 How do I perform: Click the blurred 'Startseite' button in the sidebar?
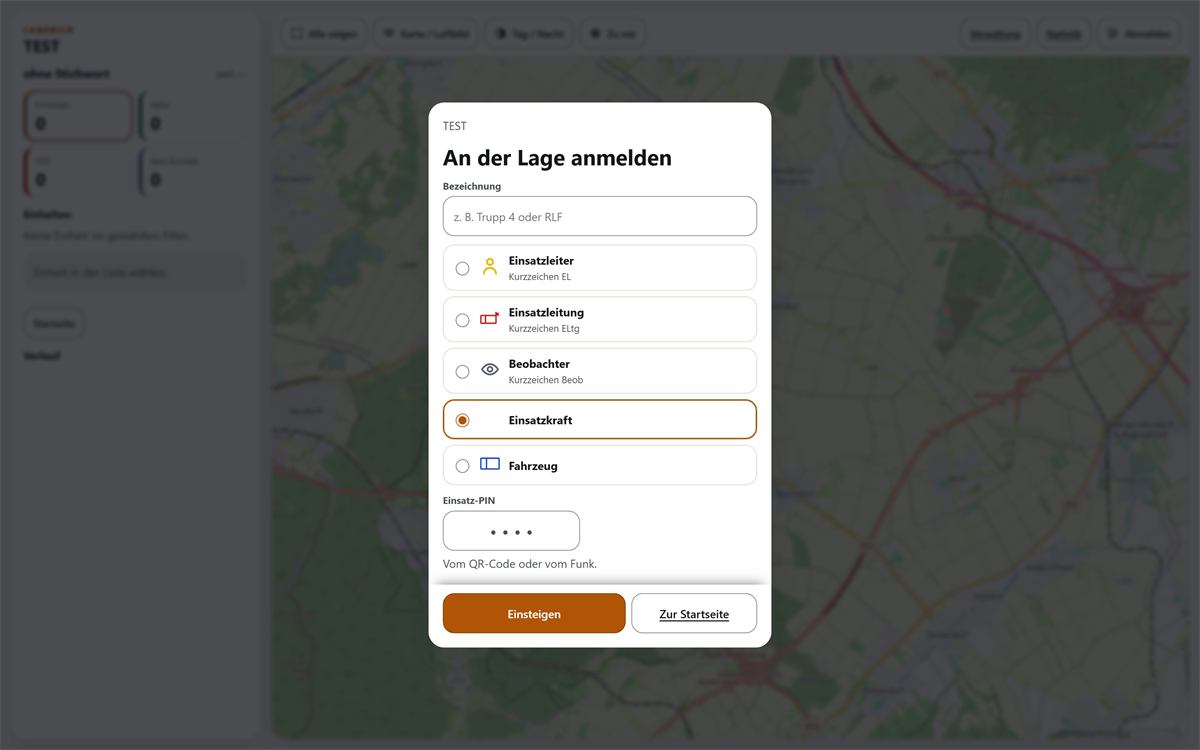(54, 323)
